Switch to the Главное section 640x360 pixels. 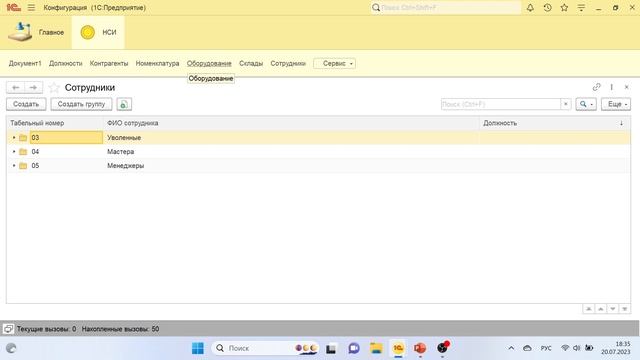[x=36, y=32]
